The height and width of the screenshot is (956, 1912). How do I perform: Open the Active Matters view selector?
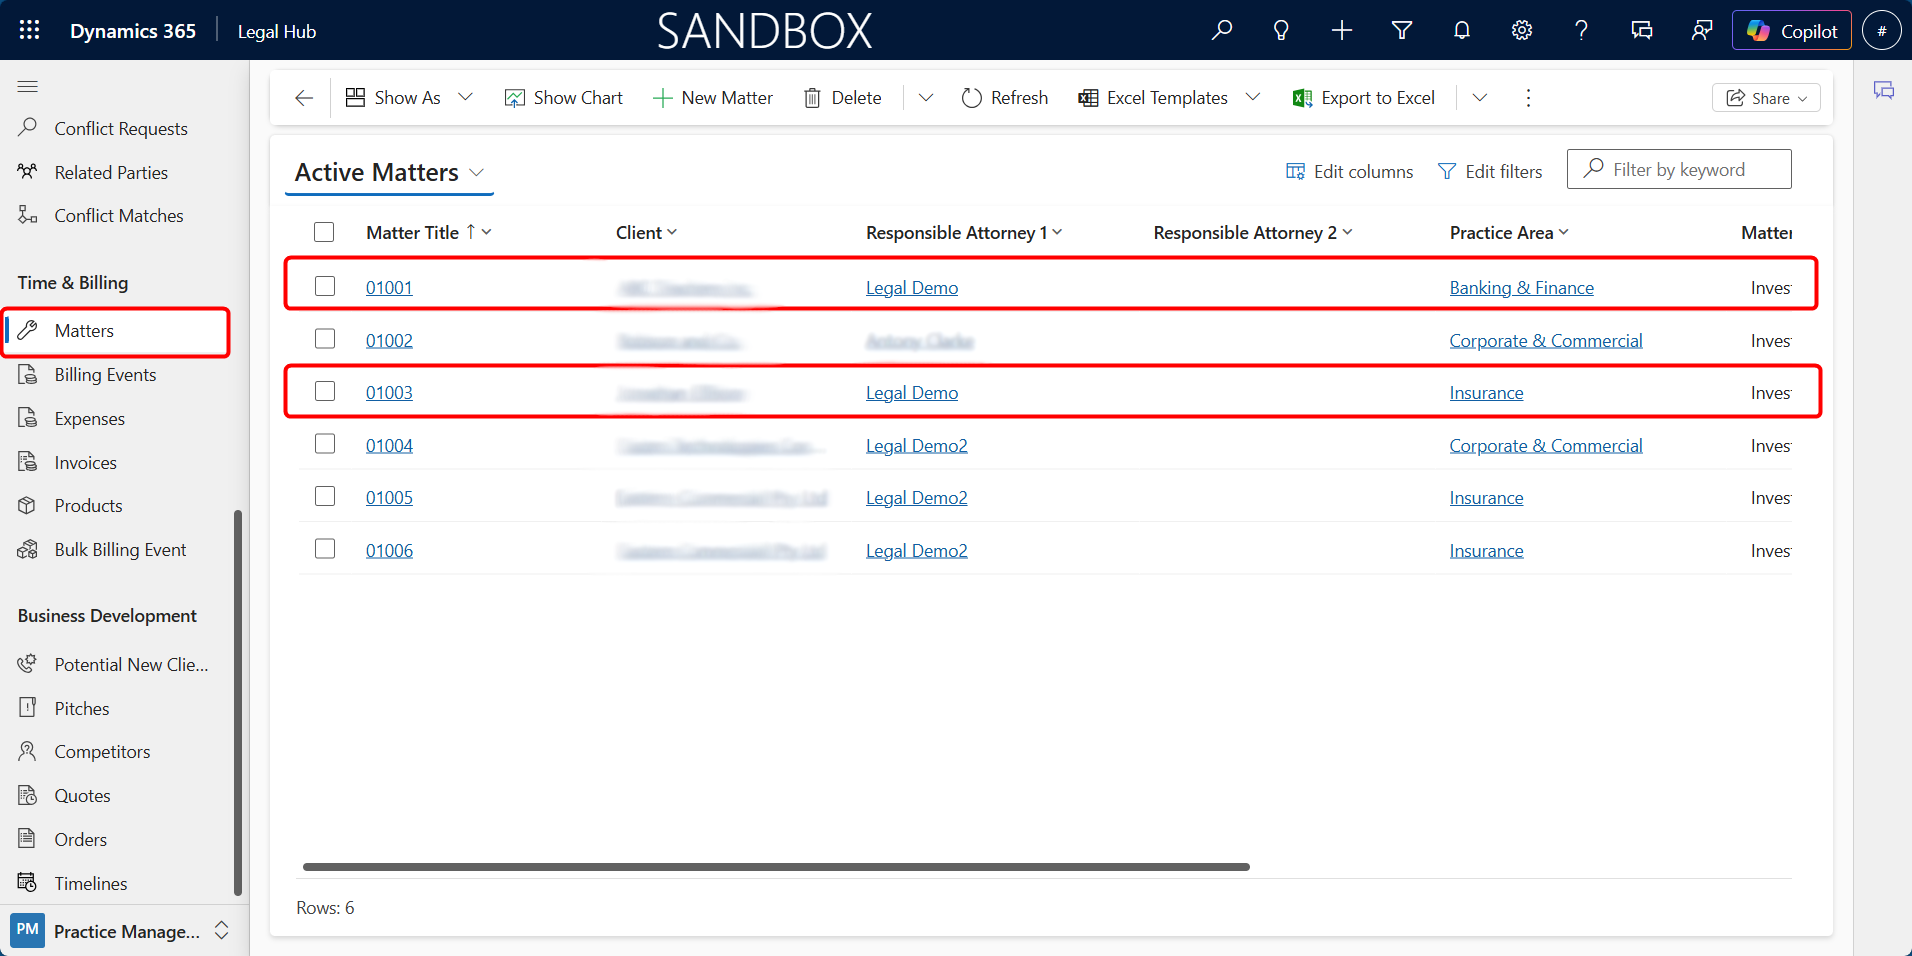point(390,173)
